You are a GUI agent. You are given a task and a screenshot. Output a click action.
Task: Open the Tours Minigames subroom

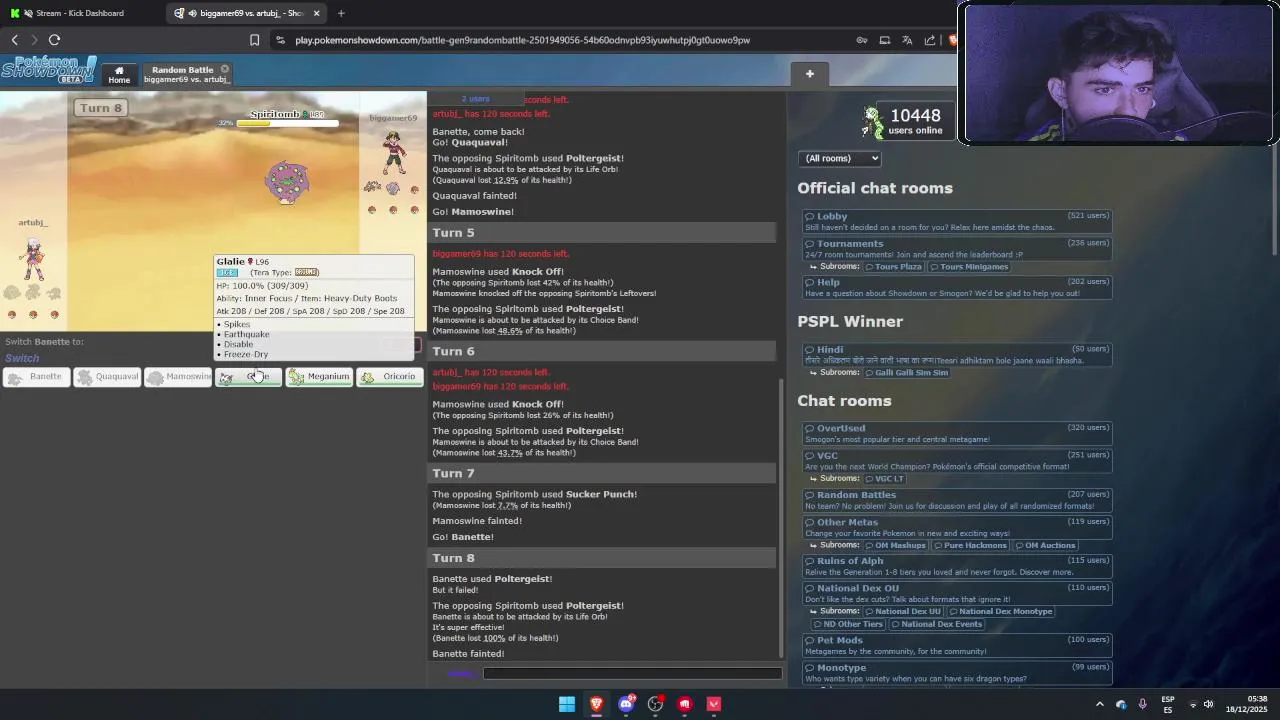(x=969, y=267)
